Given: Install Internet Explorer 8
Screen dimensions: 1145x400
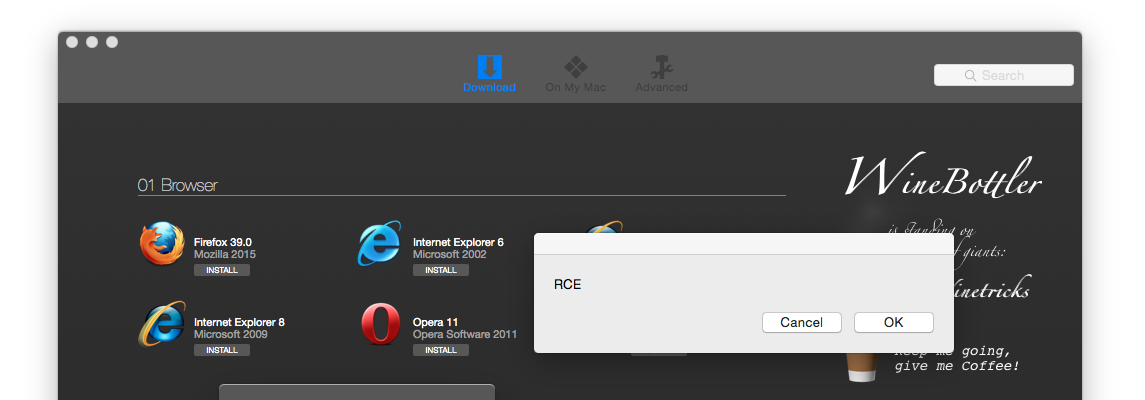Looking at the screenshot, I should point(222,350).
